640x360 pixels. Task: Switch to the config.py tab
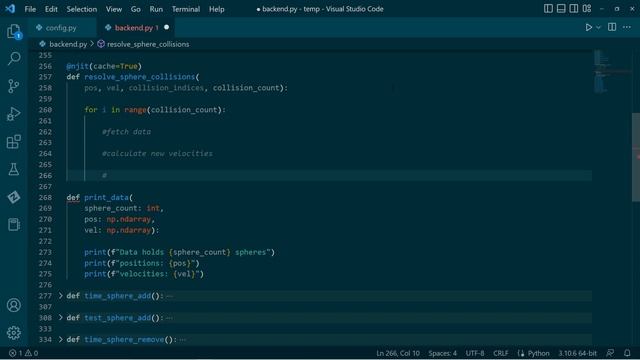click(x=61, y=28)
